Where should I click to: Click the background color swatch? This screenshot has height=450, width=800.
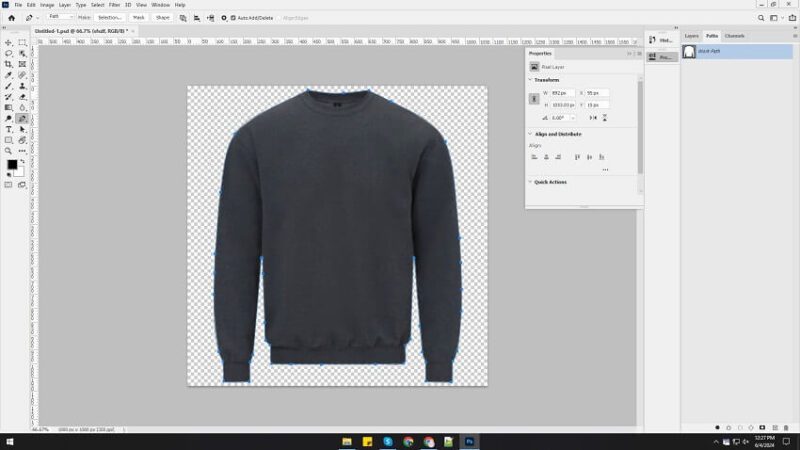pos(19,172)
